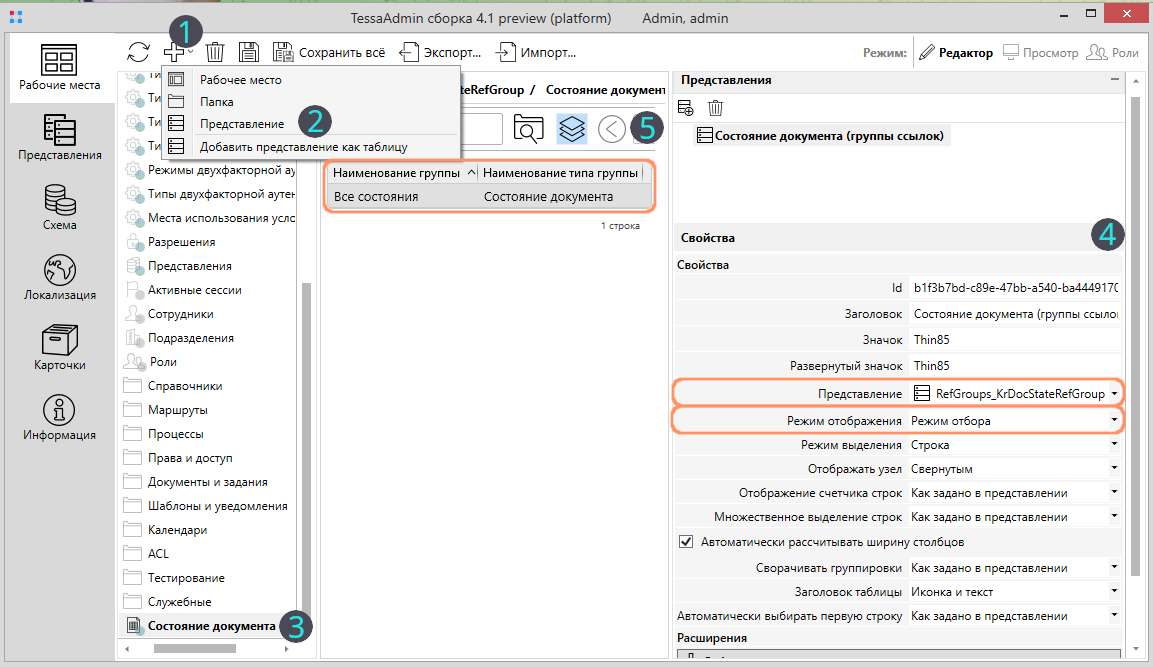The image size is (1153, 667).
Task: Expand the Режим выделения combo box
Action: pyautogui.click(x=1113, y=445)
